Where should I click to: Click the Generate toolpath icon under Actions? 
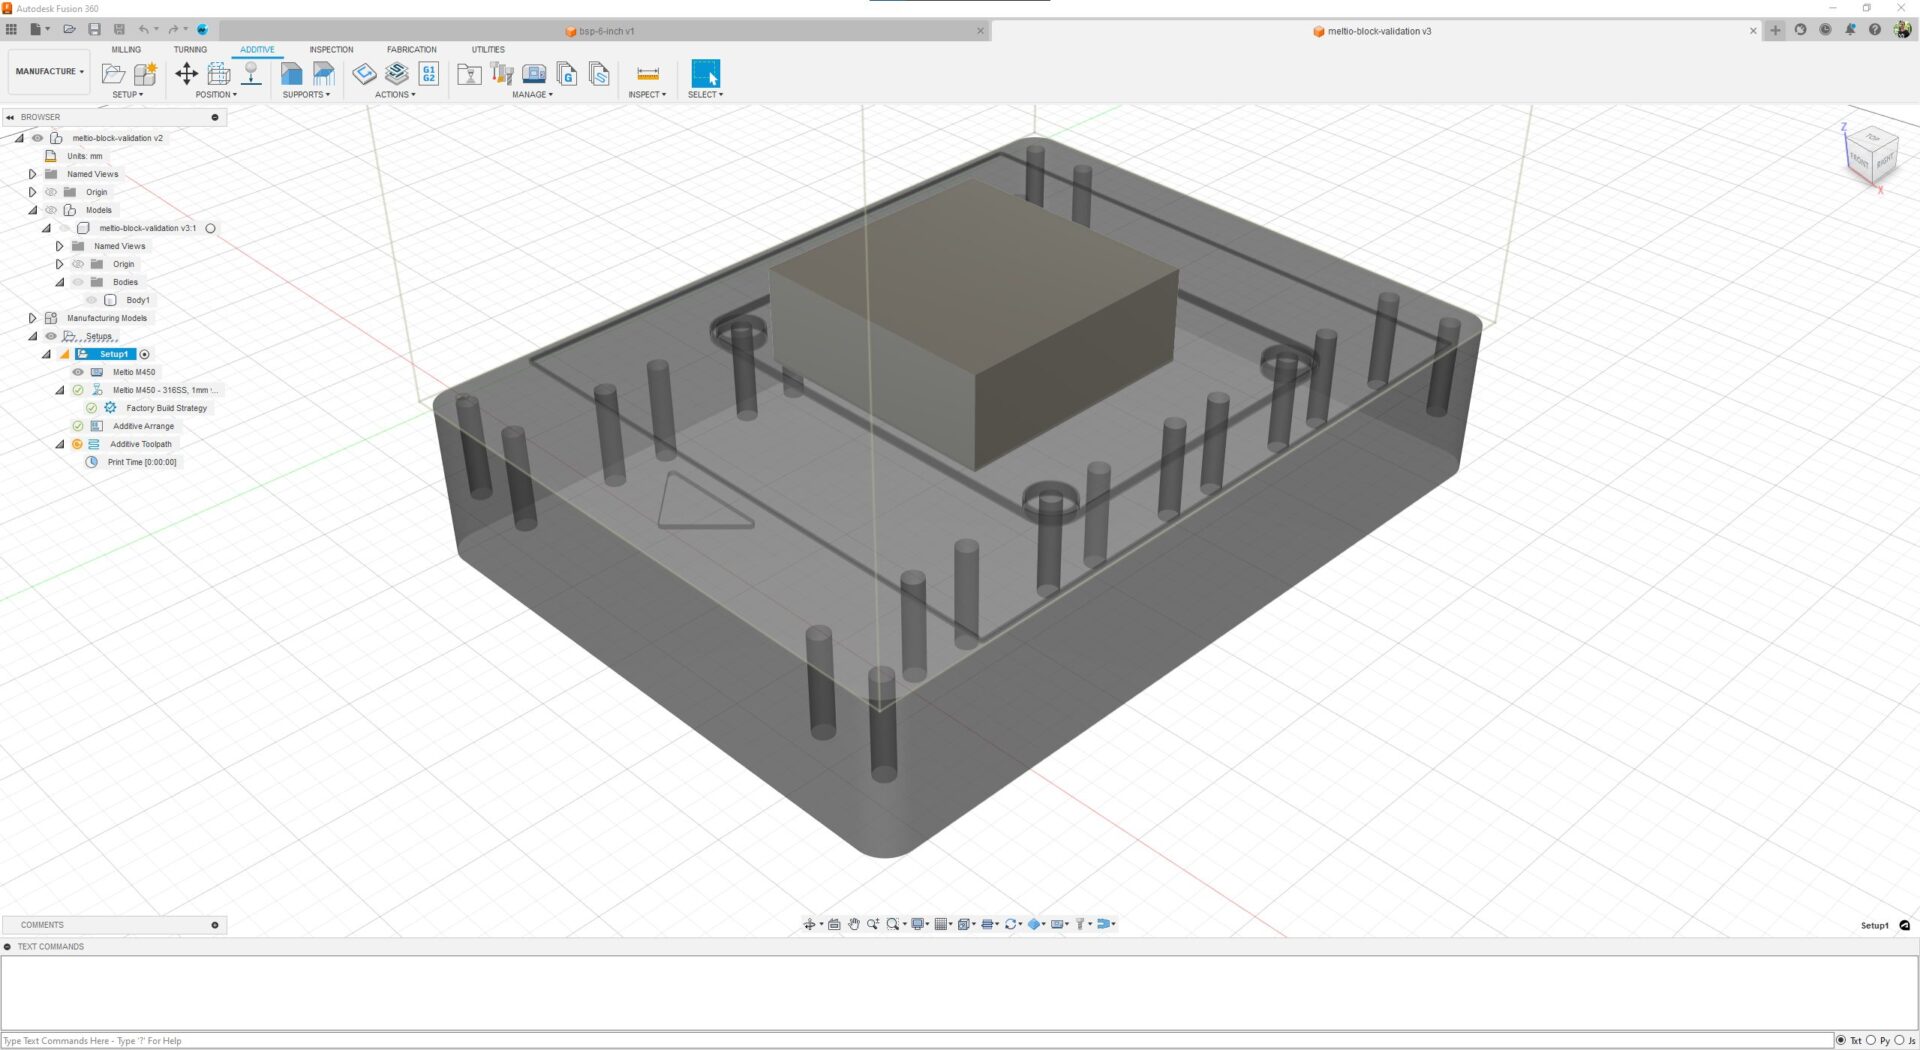tap(364, 73)
